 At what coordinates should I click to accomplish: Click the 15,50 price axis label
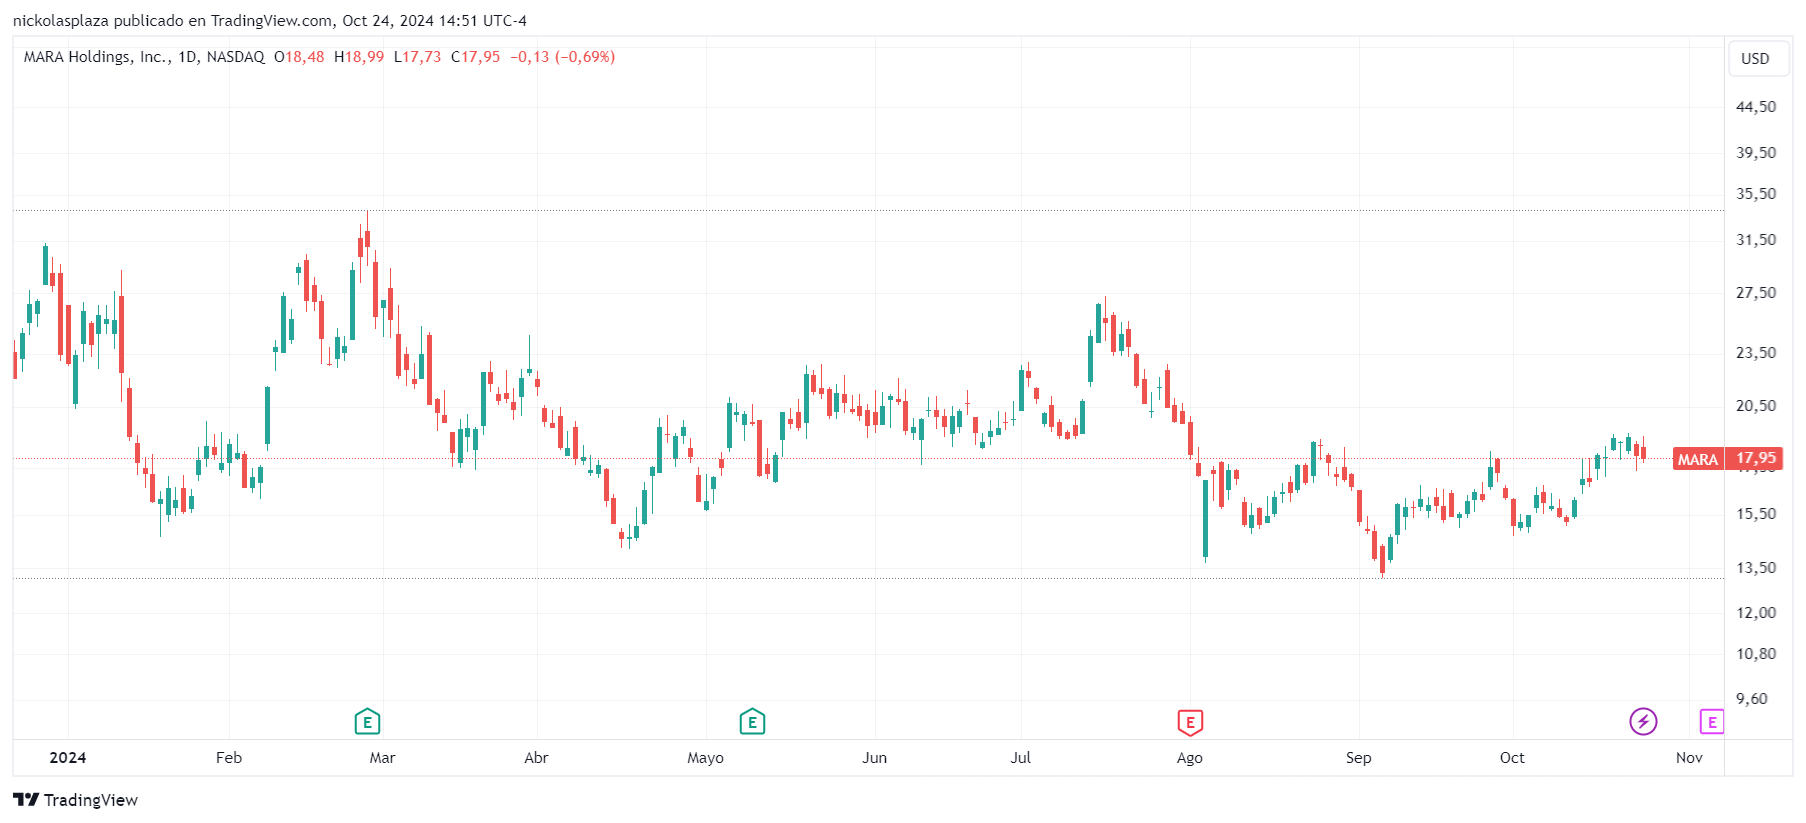point(1756,514)
